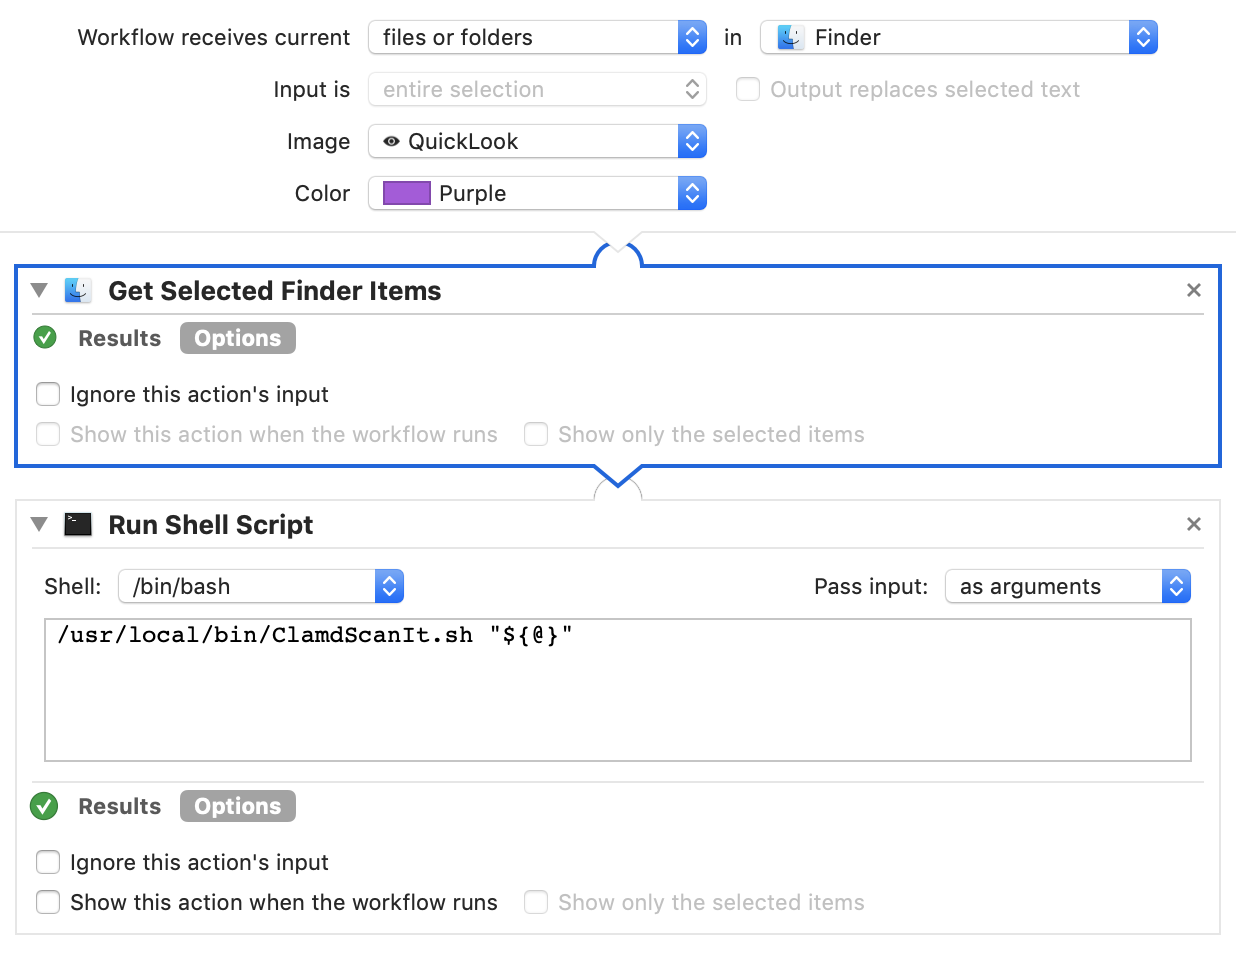1236x958 pixels.
Task: Open the /bin/bash Shell dropdown
Action: coord(261,587)
